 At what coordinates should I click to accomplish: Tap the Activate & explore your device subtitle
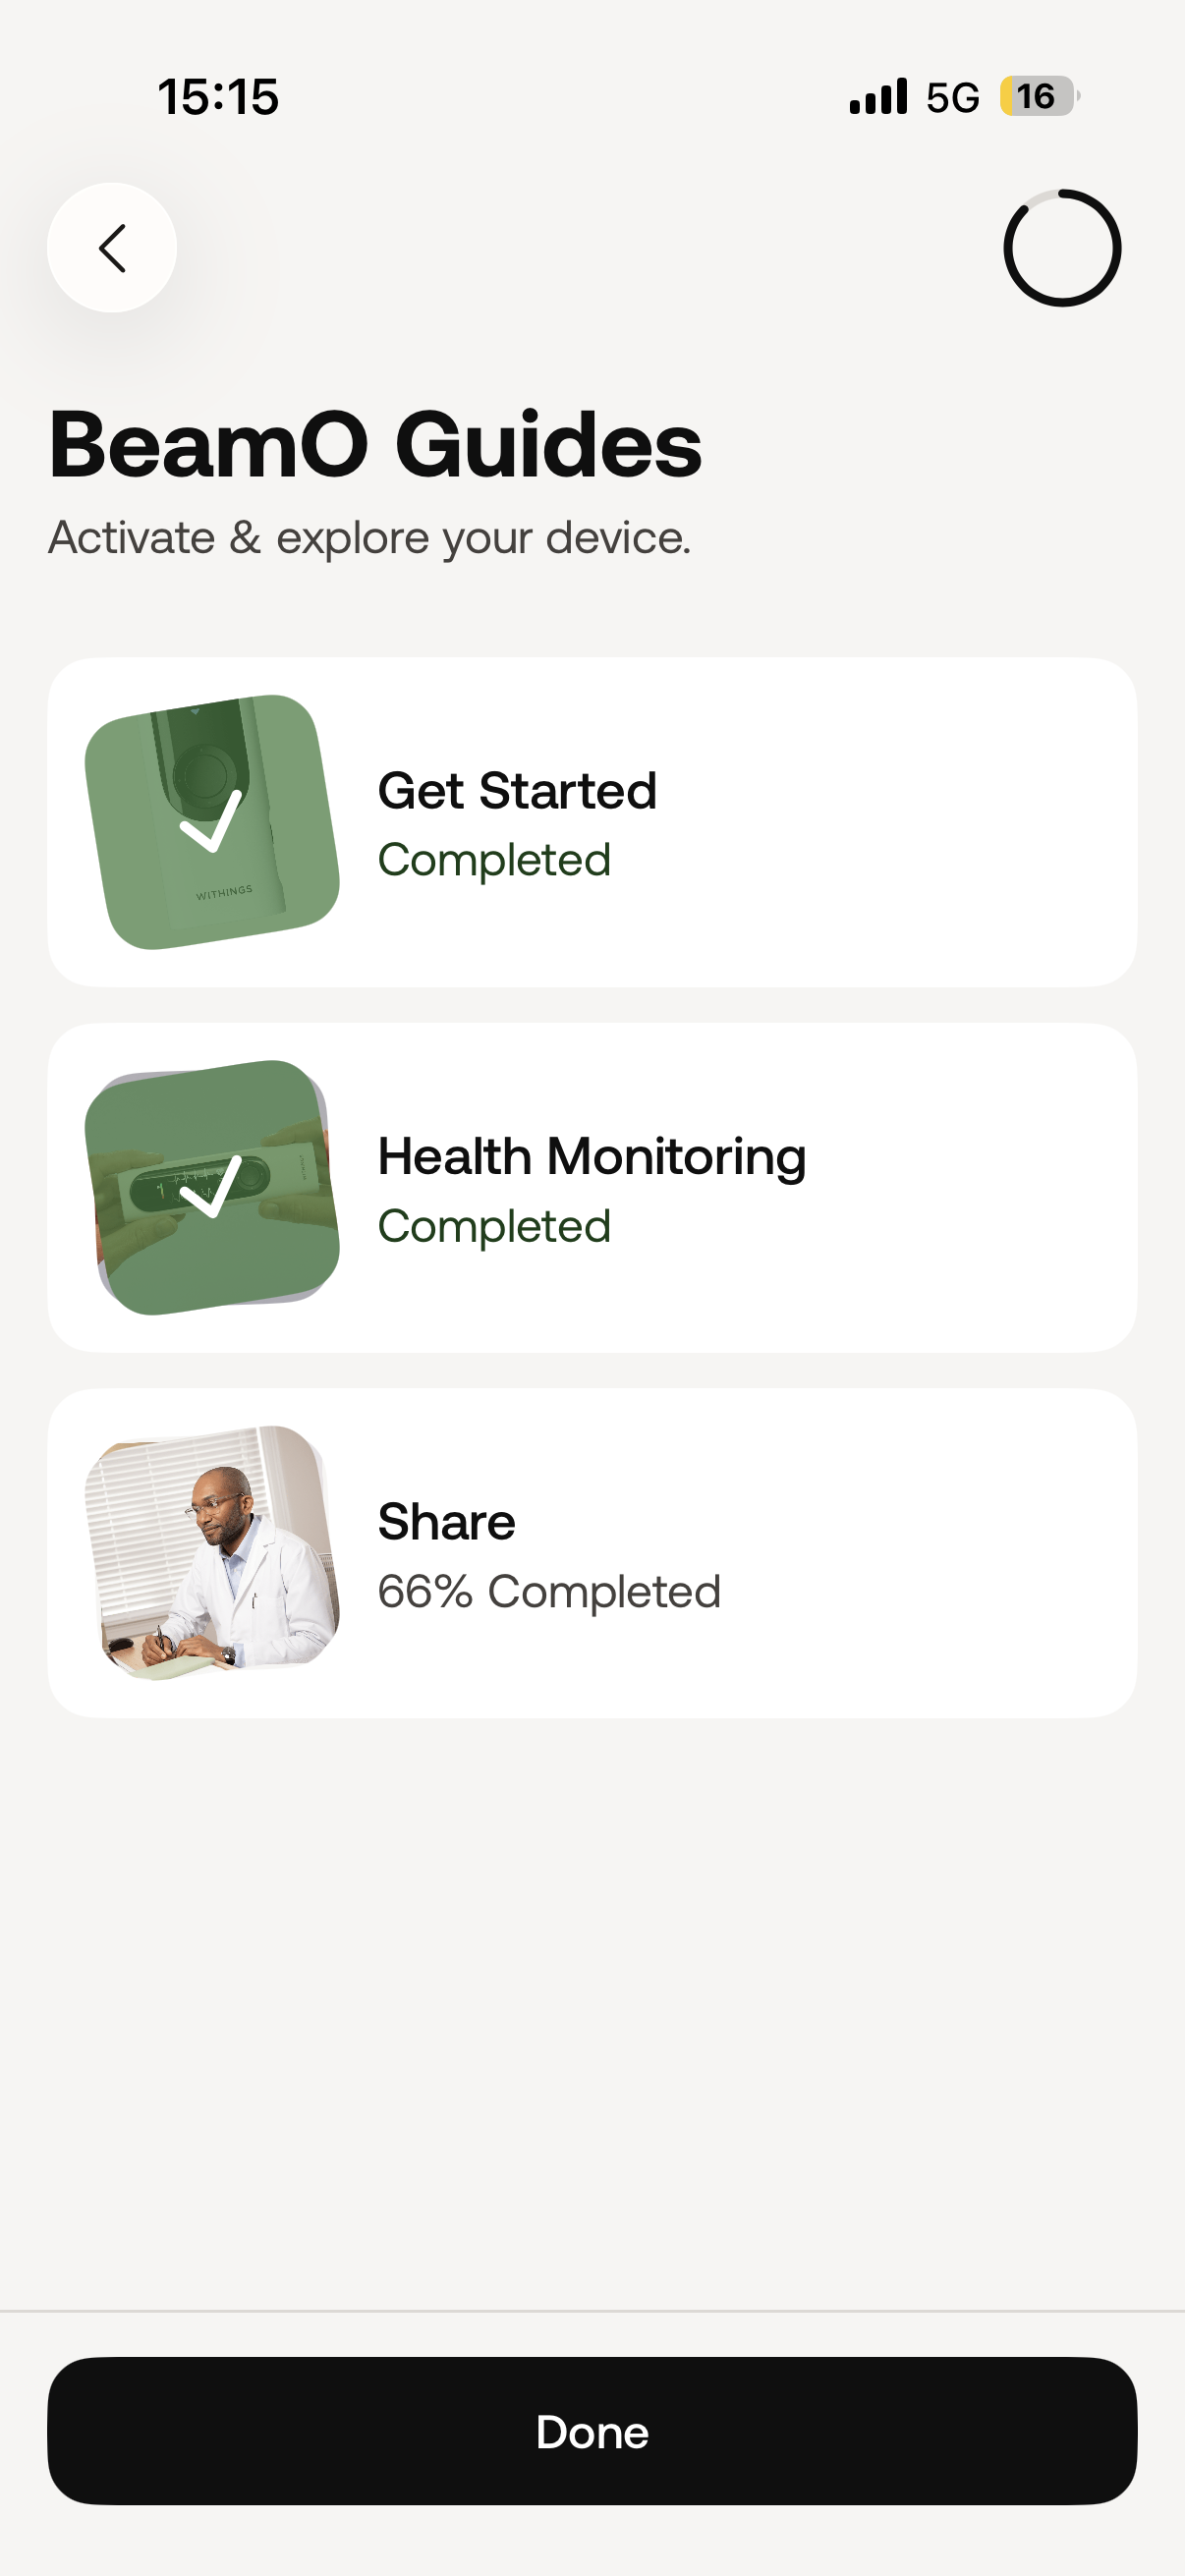coord(369,538)
